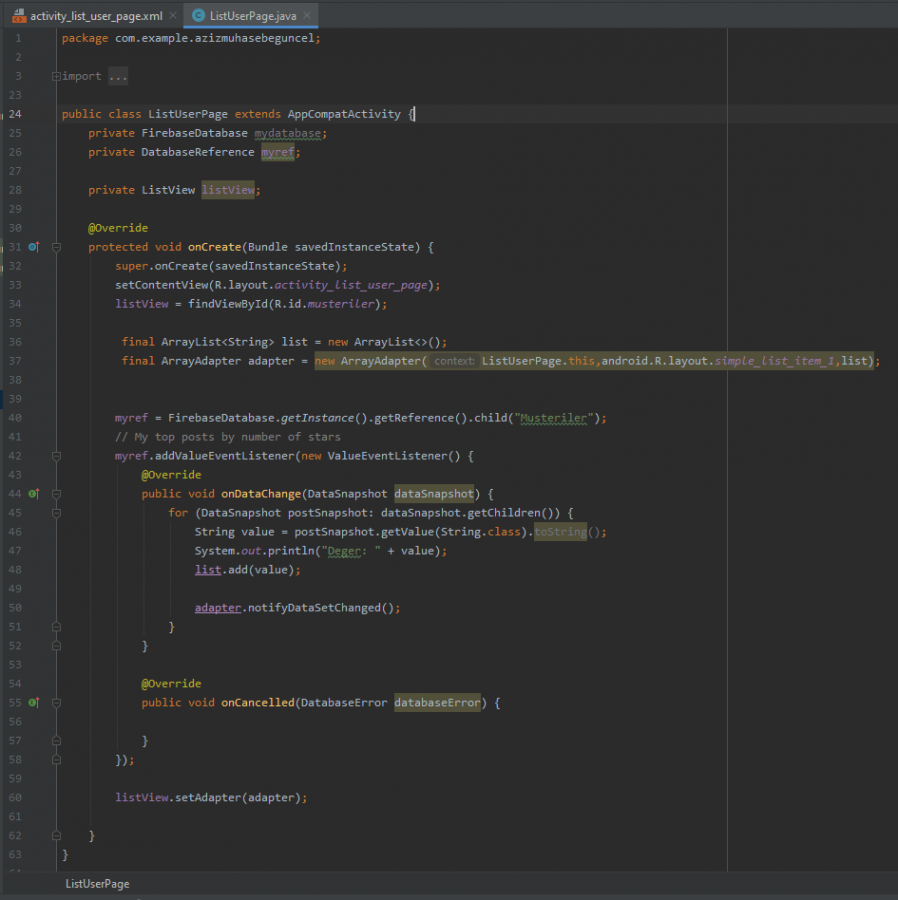The height and width of the screenshot is (900, 898).
Task: Click fold end marker on line 52
Action: (56, 646)
